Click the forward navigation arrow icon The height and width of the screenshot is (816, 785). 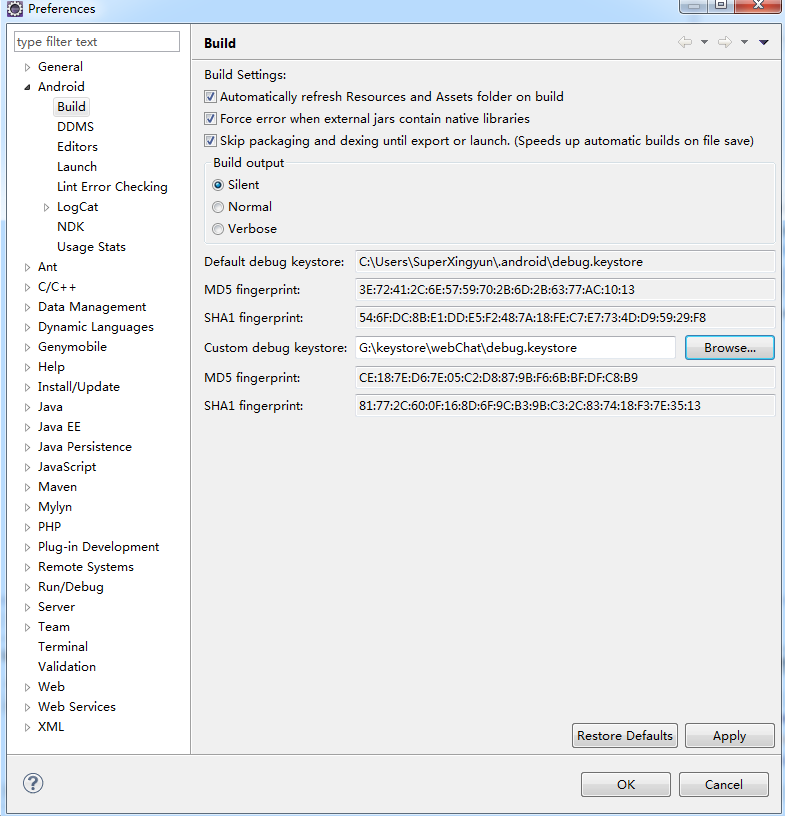tap(725, 42)
